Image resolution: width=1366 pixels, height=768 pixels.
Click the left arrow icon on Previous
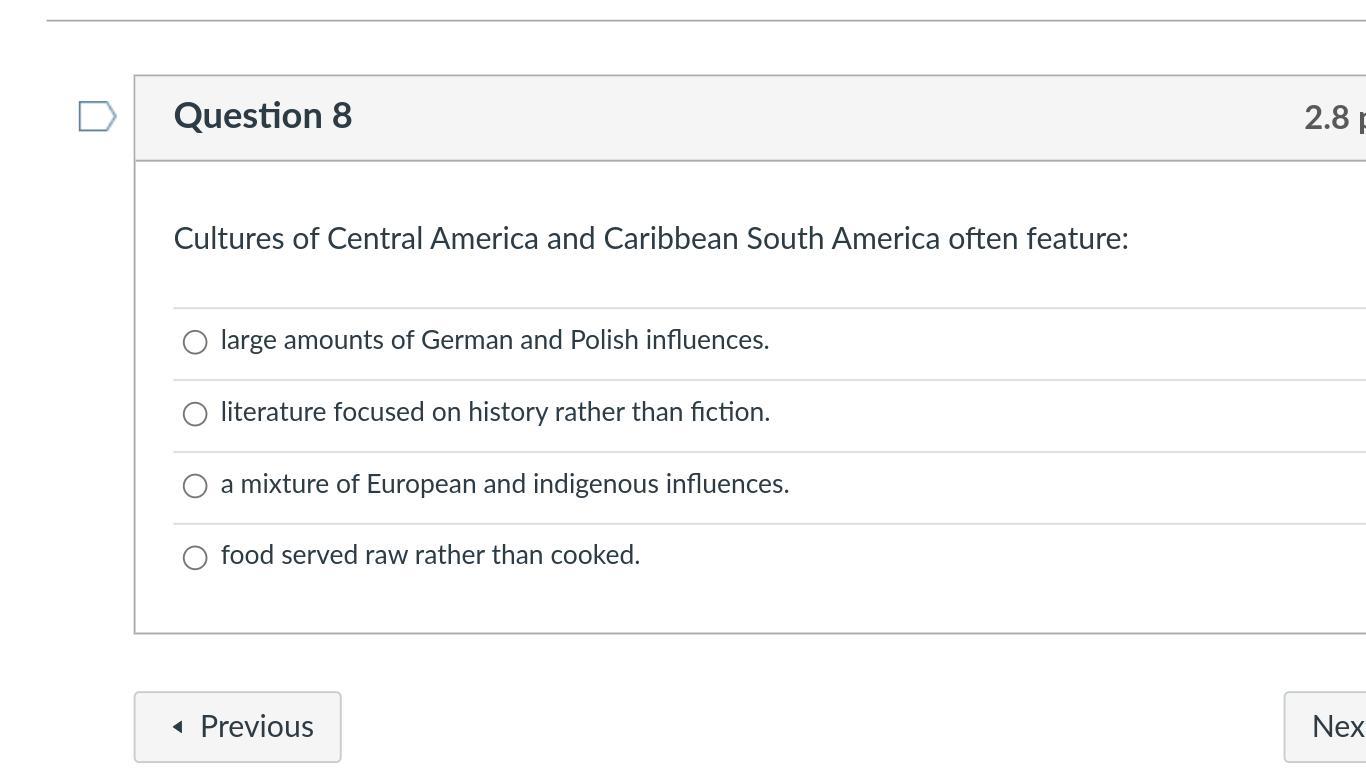(178, 727)
